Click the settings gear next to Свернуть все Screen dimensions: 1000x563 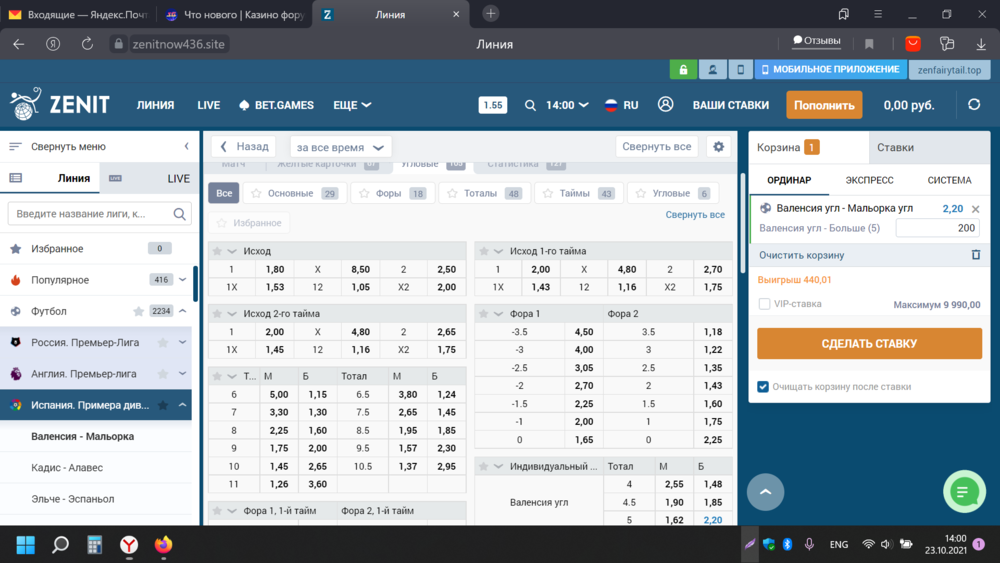(x=719, y=147)
